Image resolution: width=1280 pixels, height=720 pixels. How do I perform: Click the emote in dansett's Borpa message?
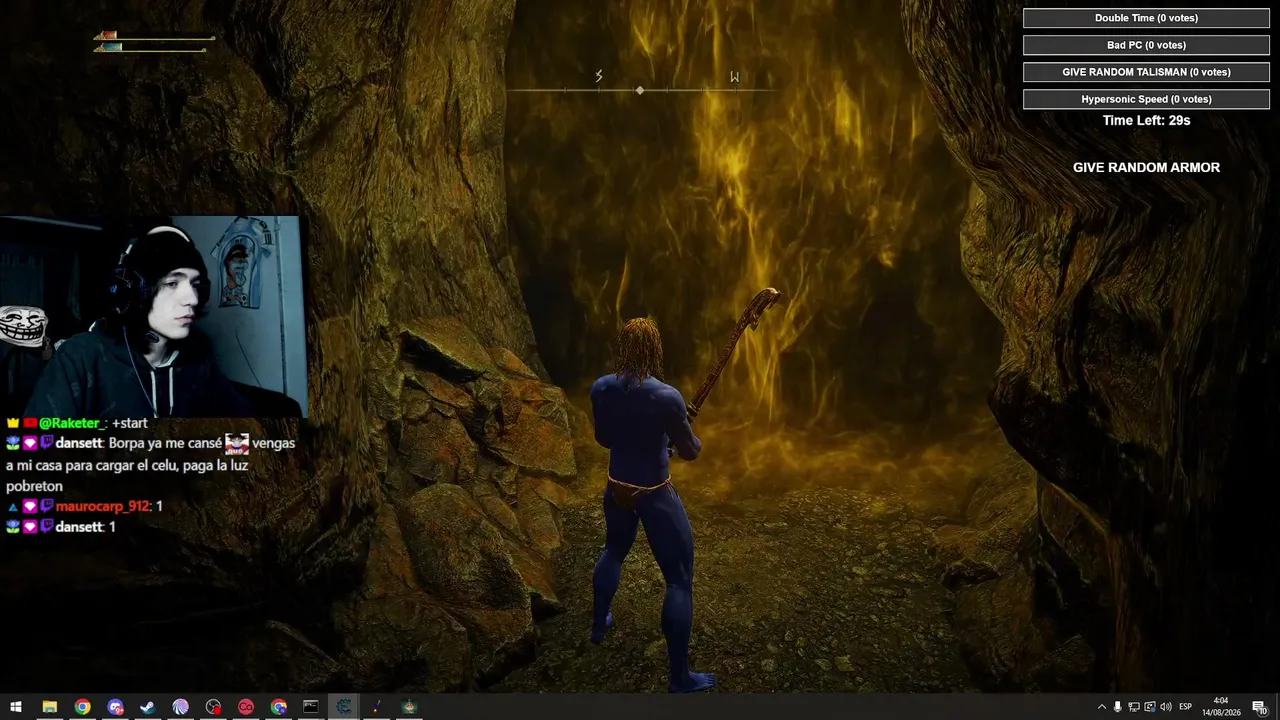click(237, 444)
